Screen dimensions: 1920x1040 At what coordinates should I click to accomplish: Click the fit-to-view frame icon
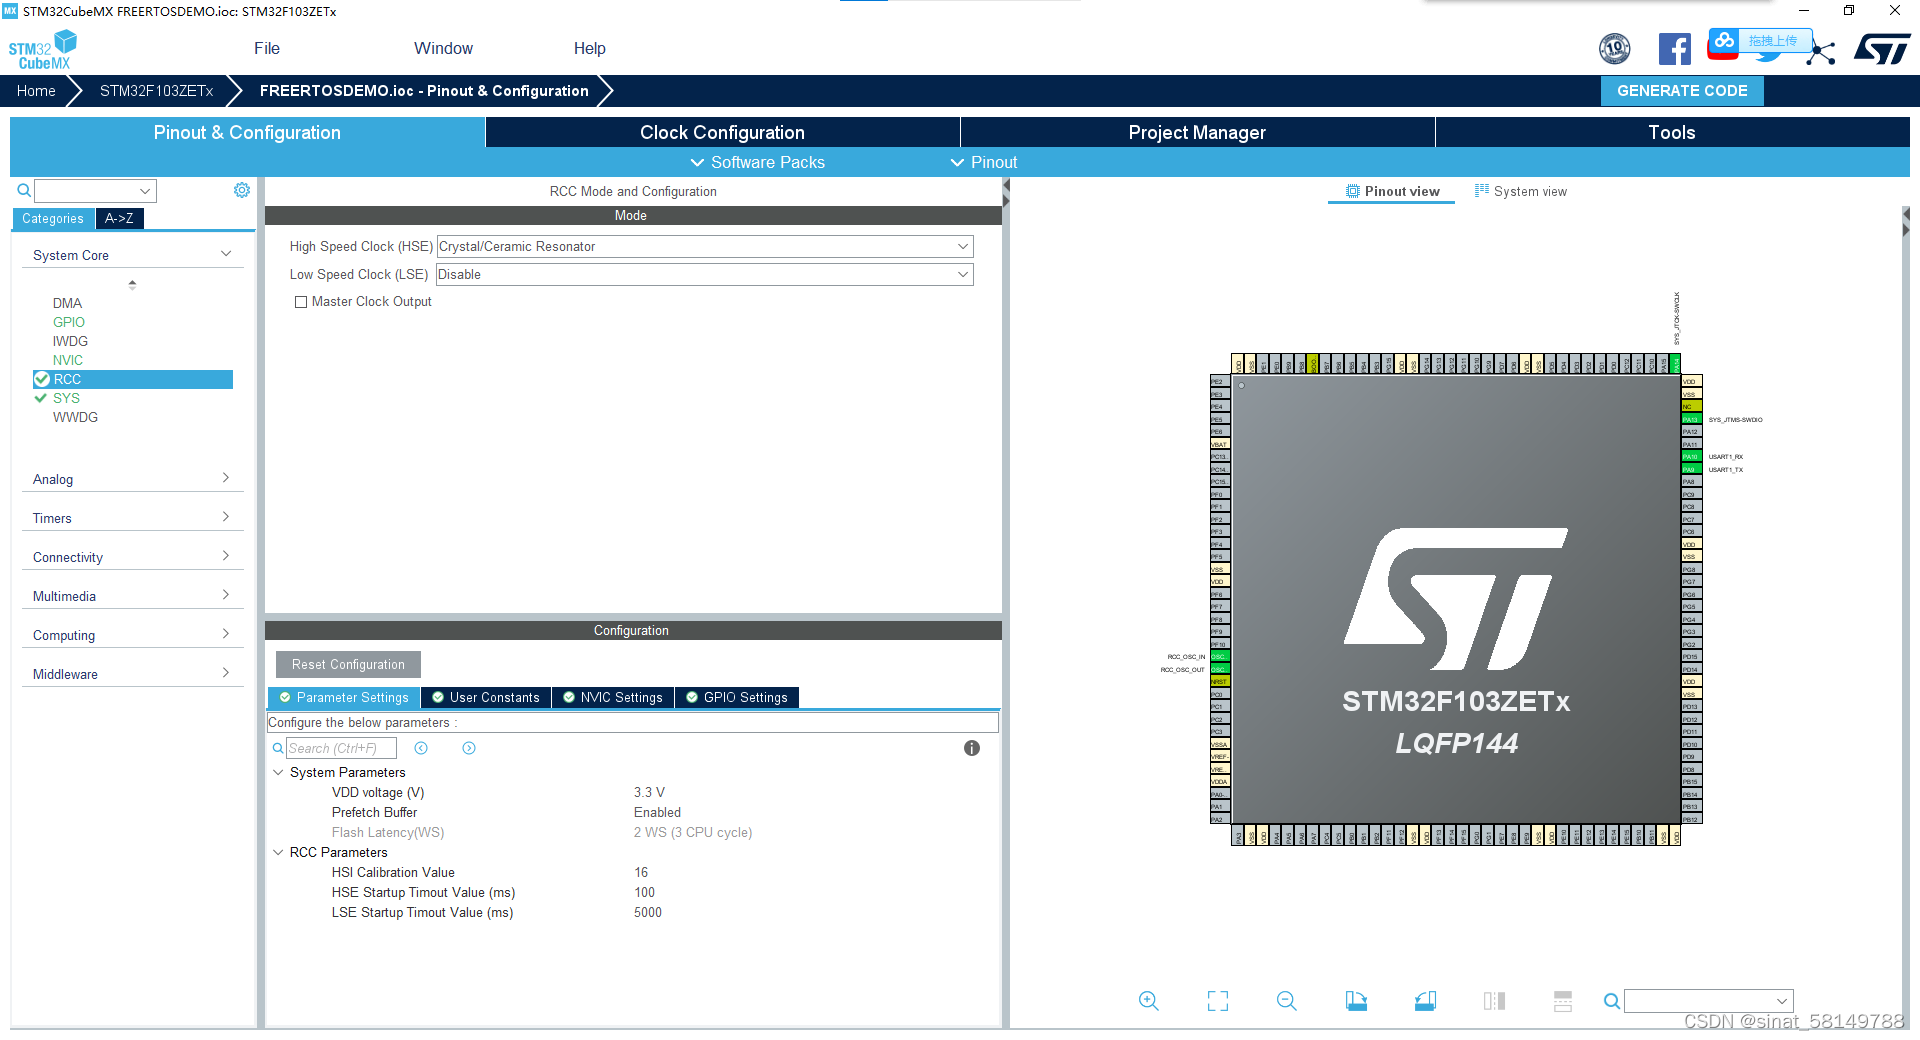1218,1001
